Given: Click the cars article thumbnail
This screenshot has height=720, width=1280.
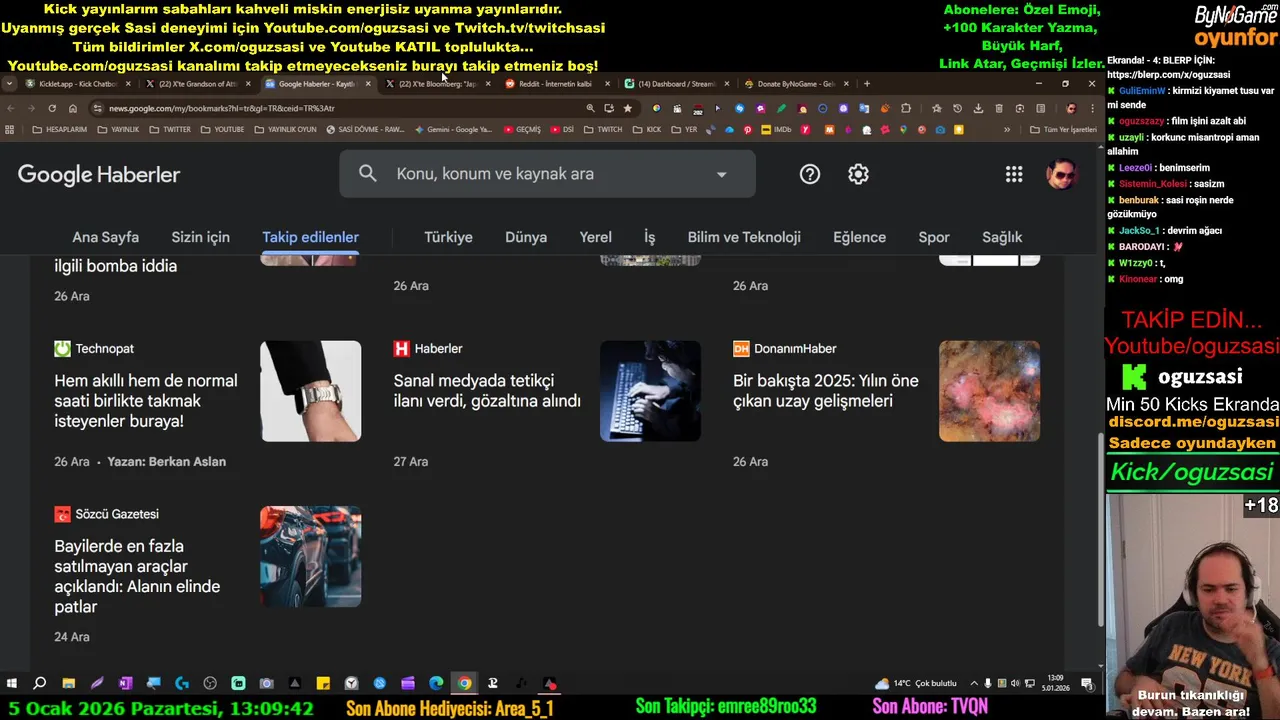Looking at the screenshot, I should pyautogui.click(x=311, y=556).
